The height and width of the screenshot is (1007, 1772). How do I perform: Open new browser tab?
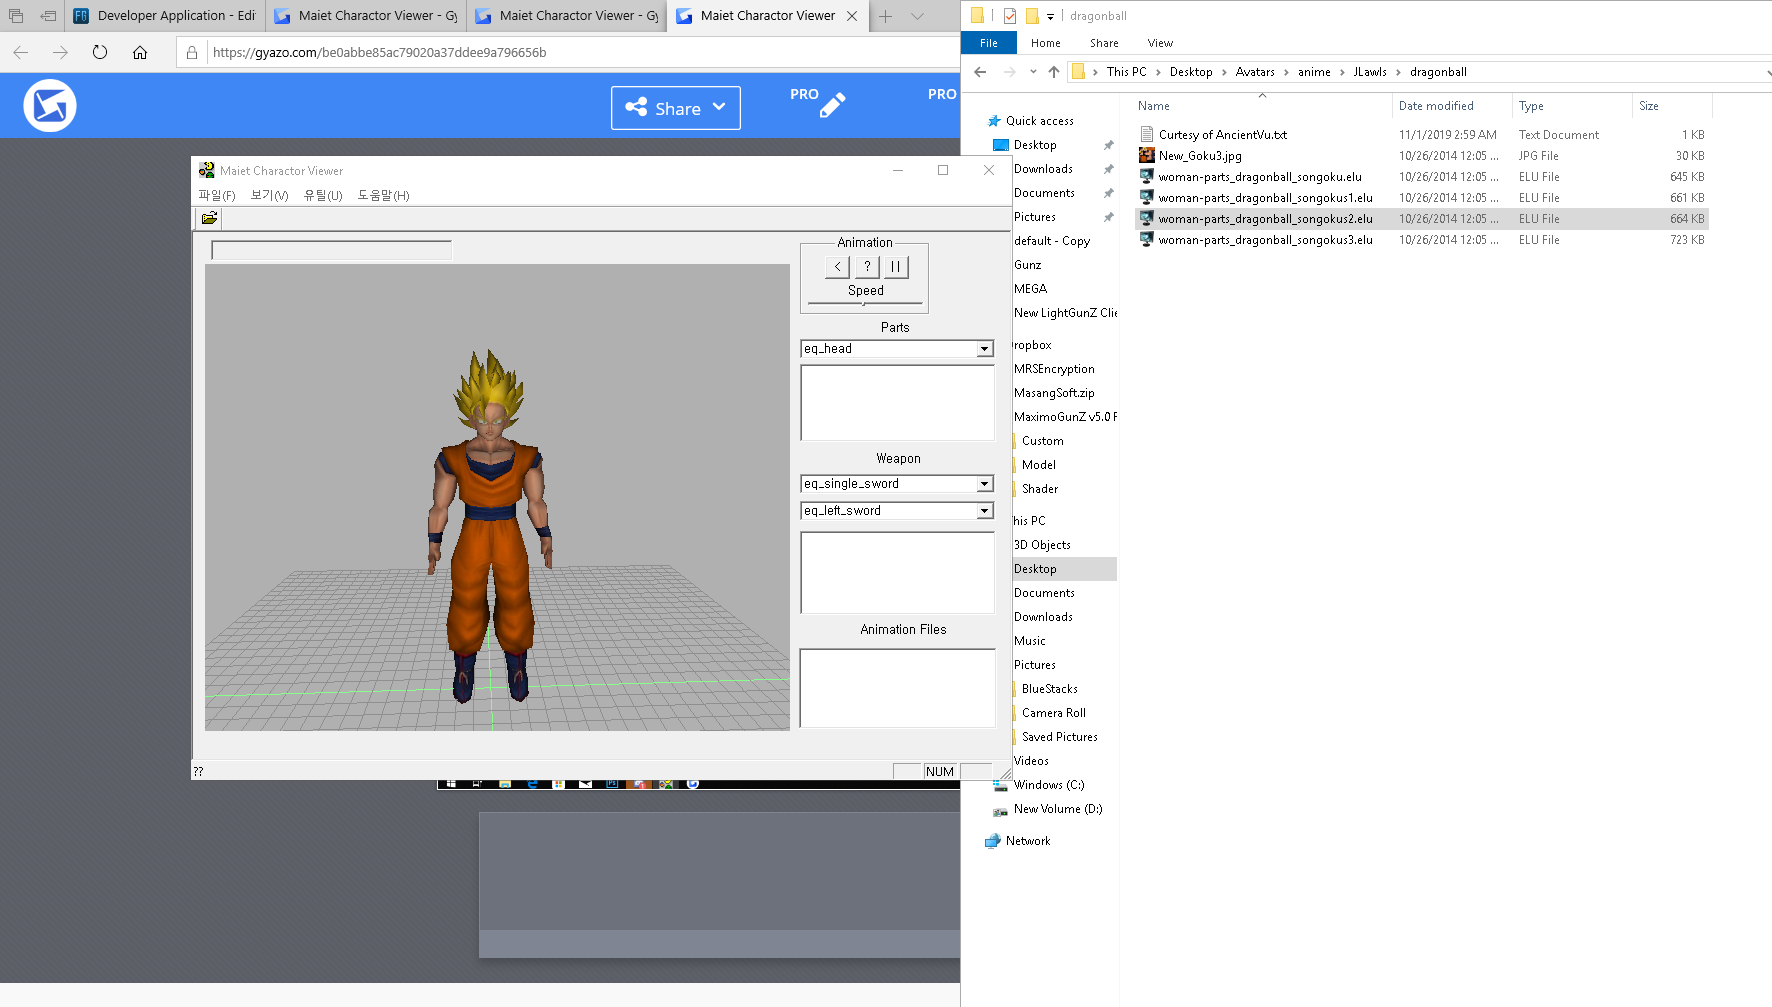[885, 16]
